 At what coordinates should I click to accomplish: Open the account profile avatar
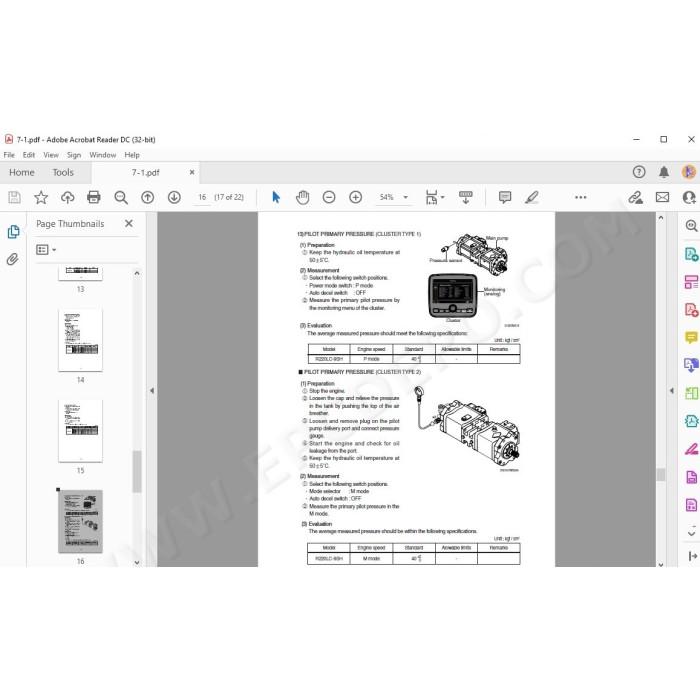[x=689, y=172]
